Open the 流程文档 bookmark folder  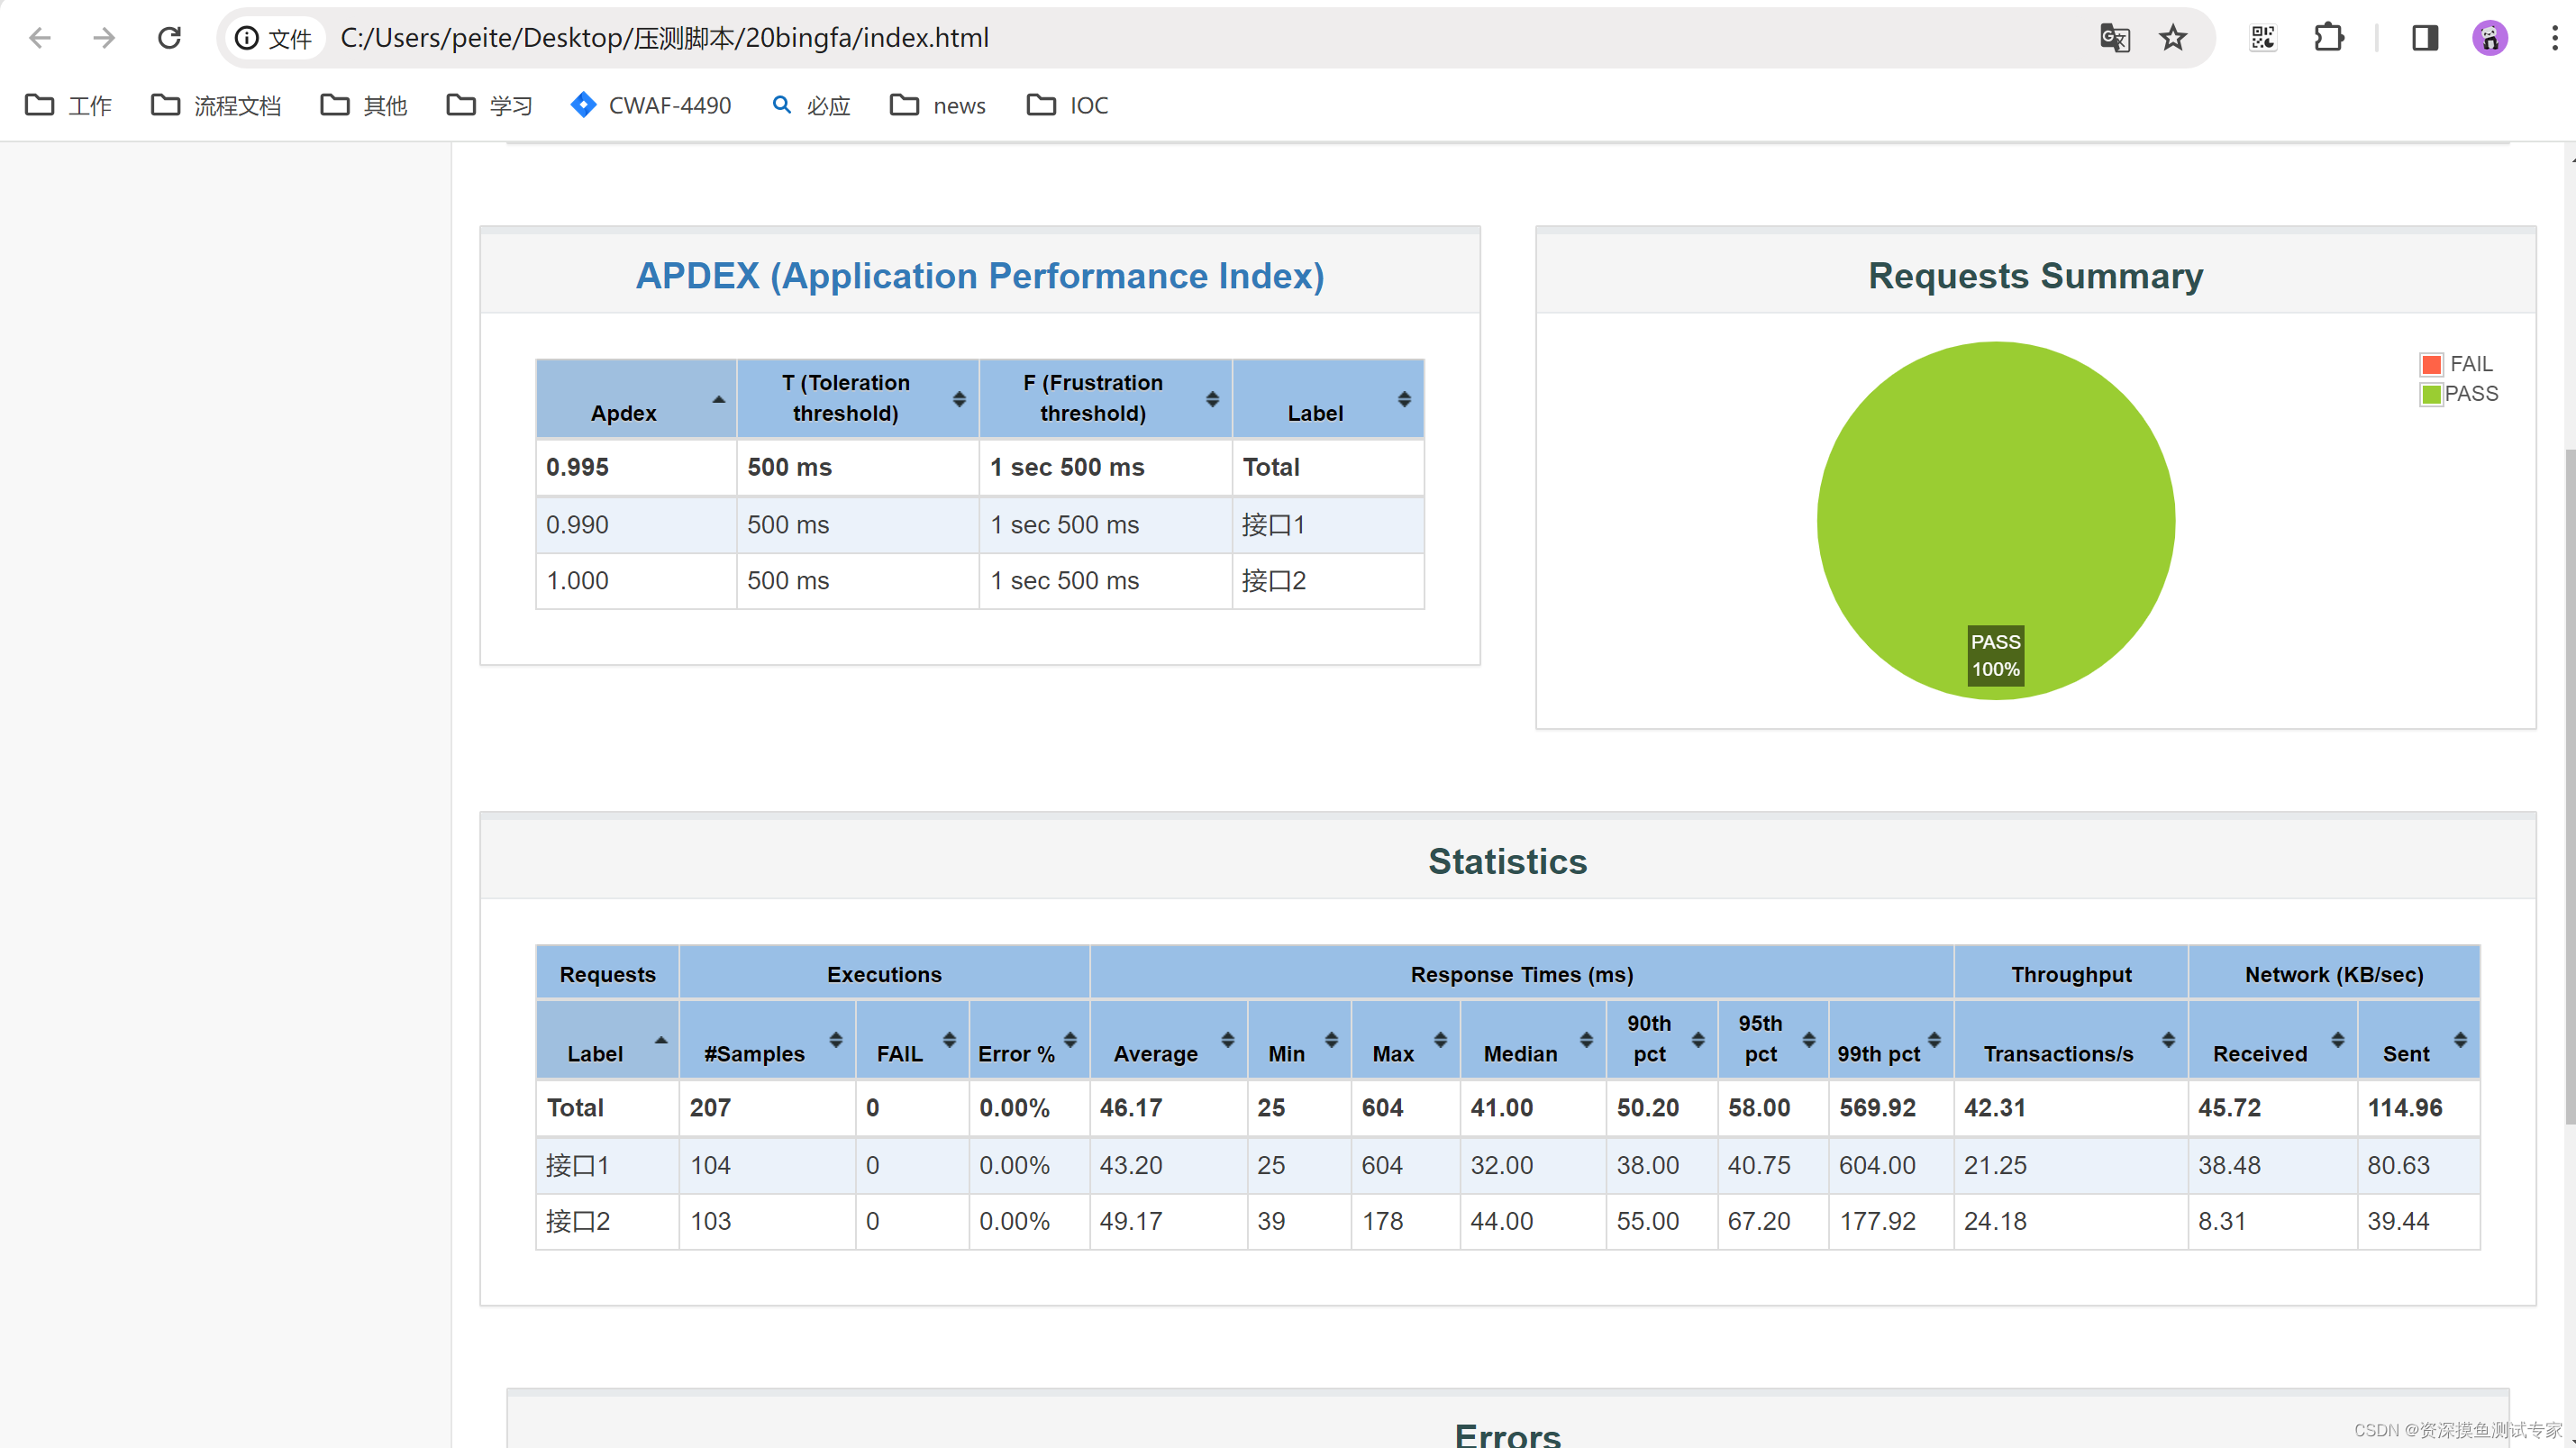point(216,105)
